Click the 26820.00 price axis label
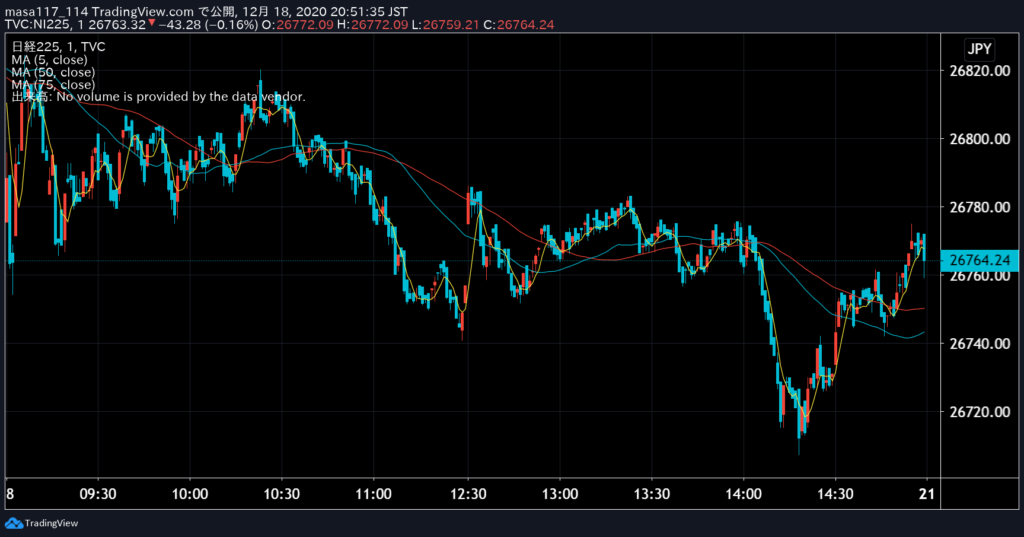 979,71
